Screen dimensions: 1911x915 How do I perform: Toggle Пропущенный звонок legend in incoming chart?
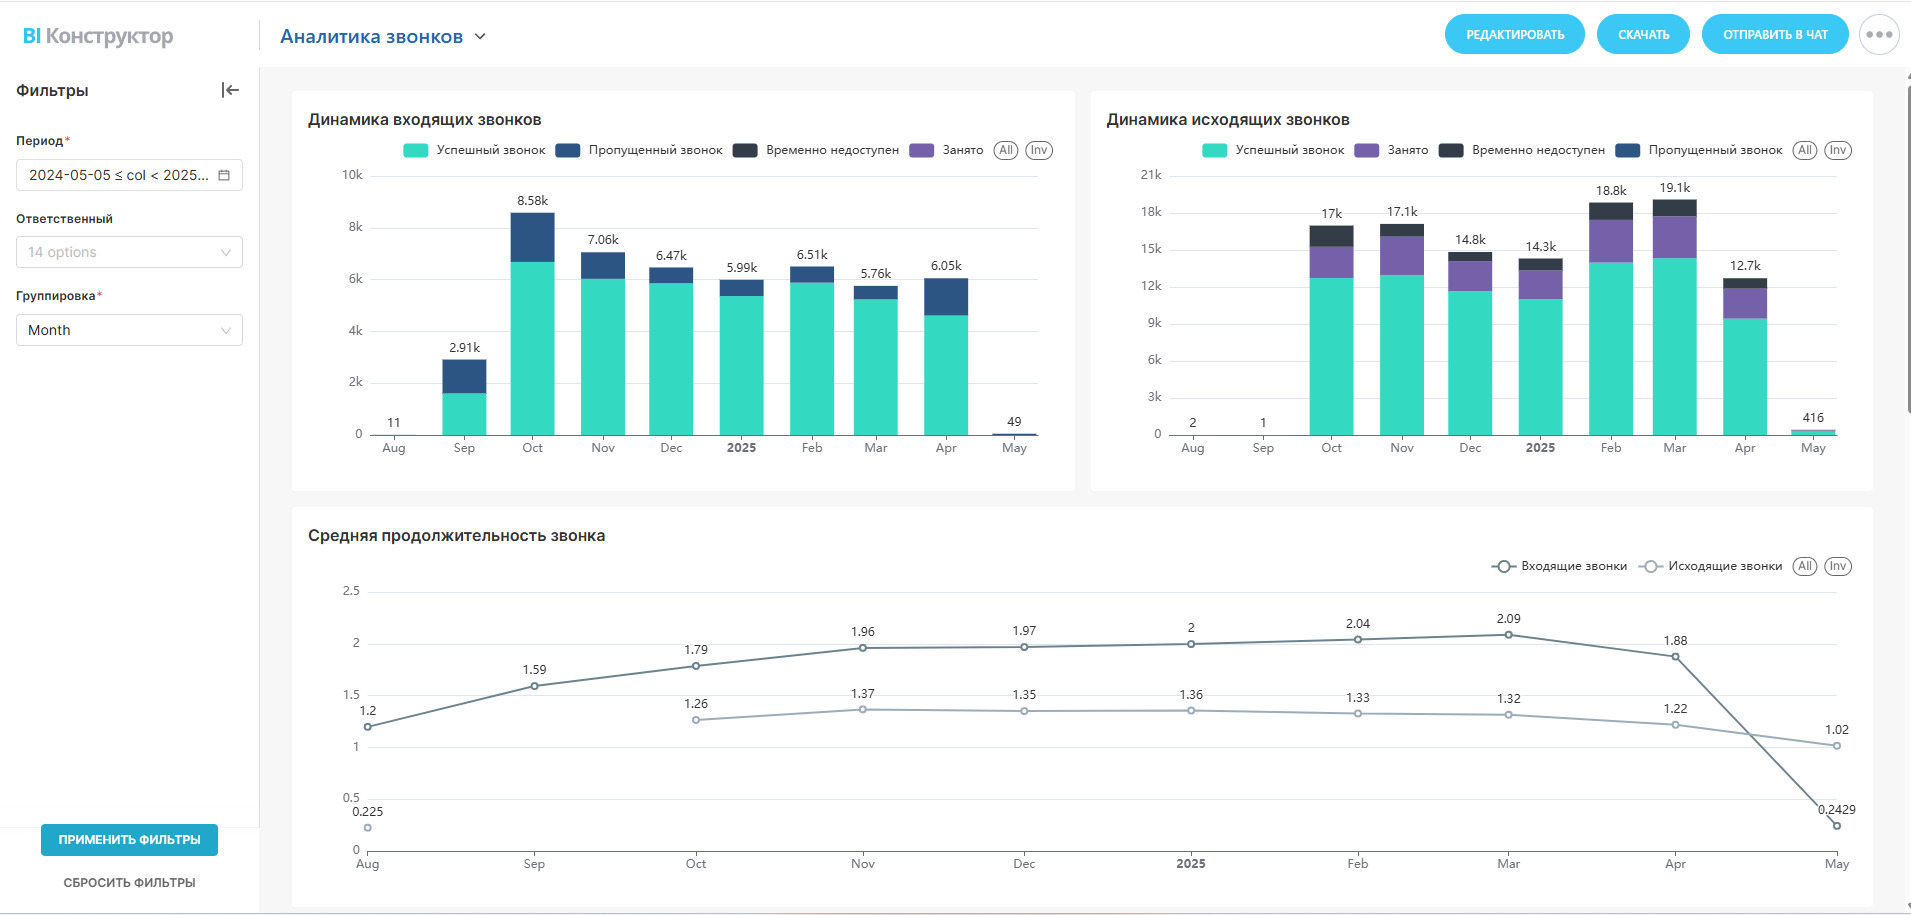click(x=639, y=150)
